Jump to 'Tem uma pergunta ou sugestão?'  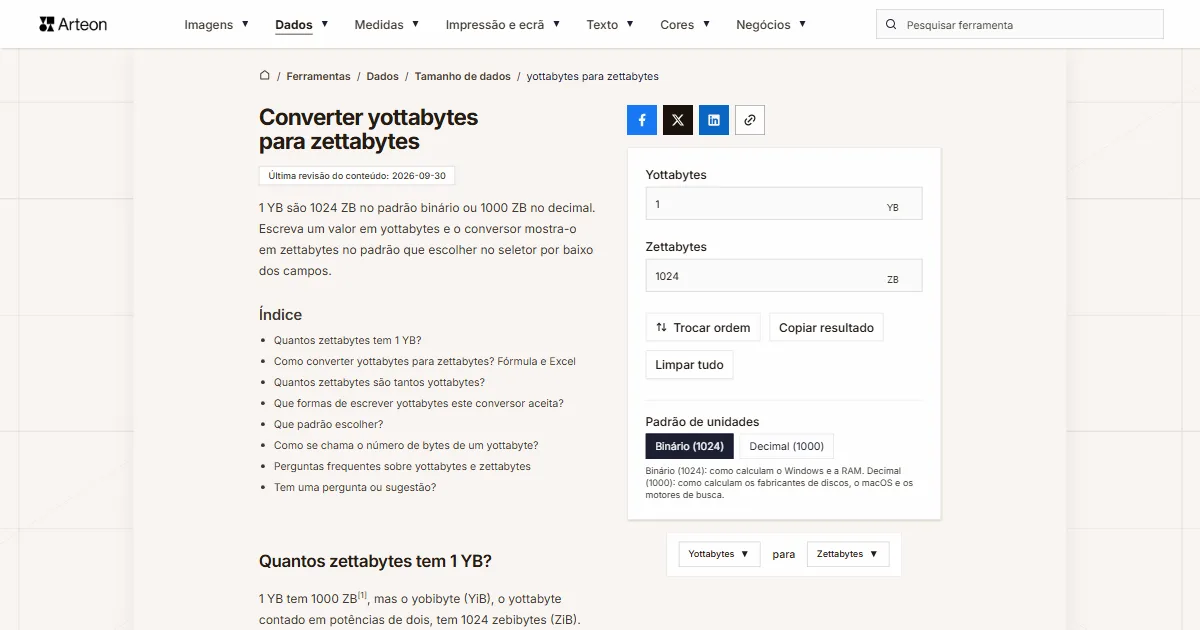(x=355, y=487)
